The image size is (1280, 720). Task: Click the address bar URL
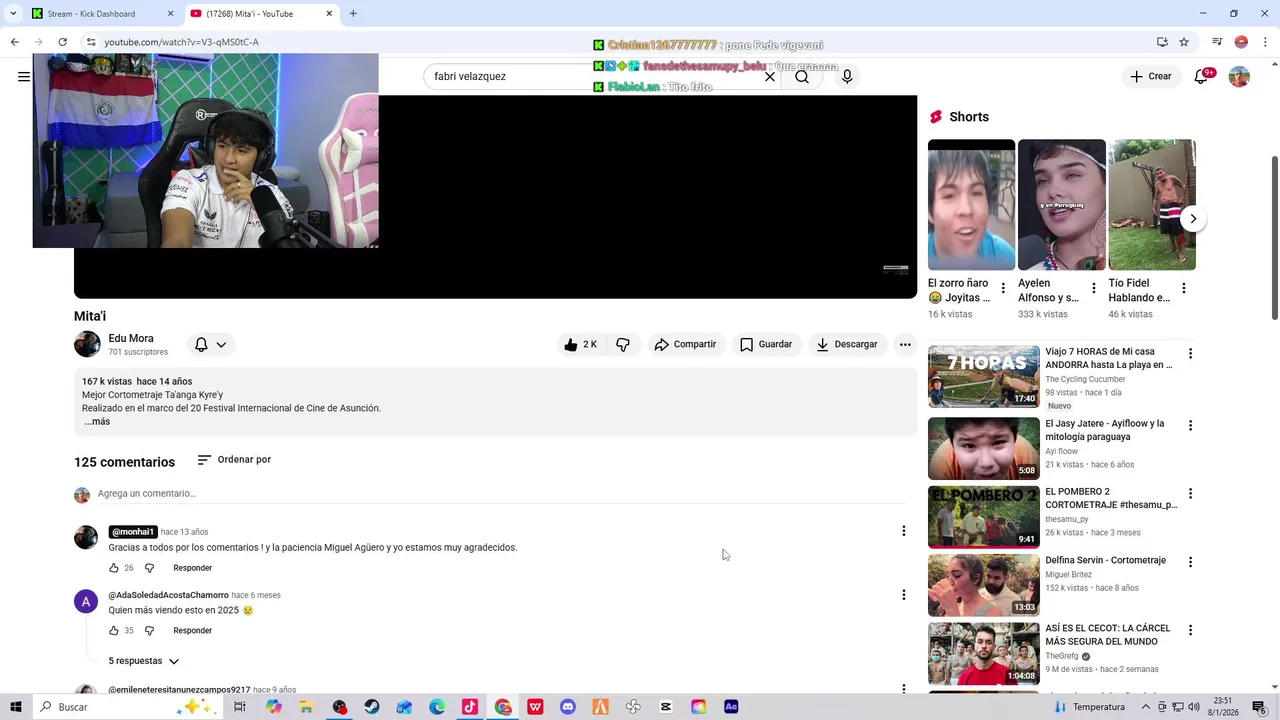[181, 42]
